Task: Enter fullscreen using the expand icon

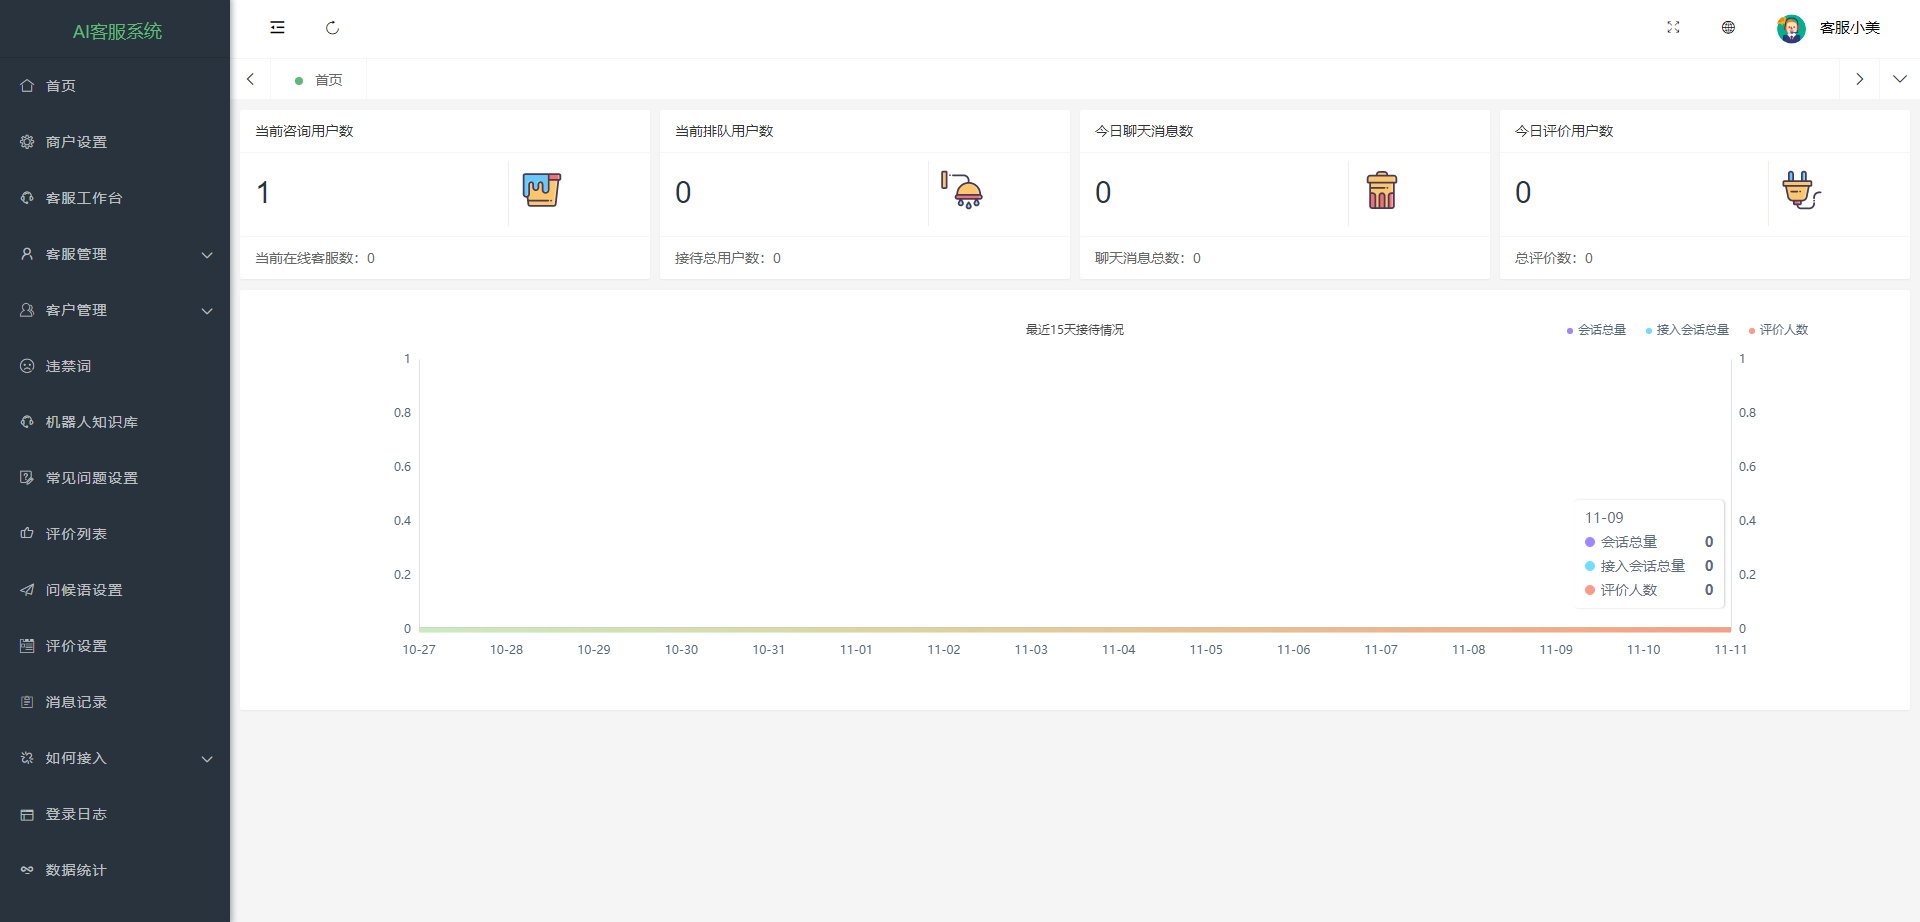Action: point(1673,28)
